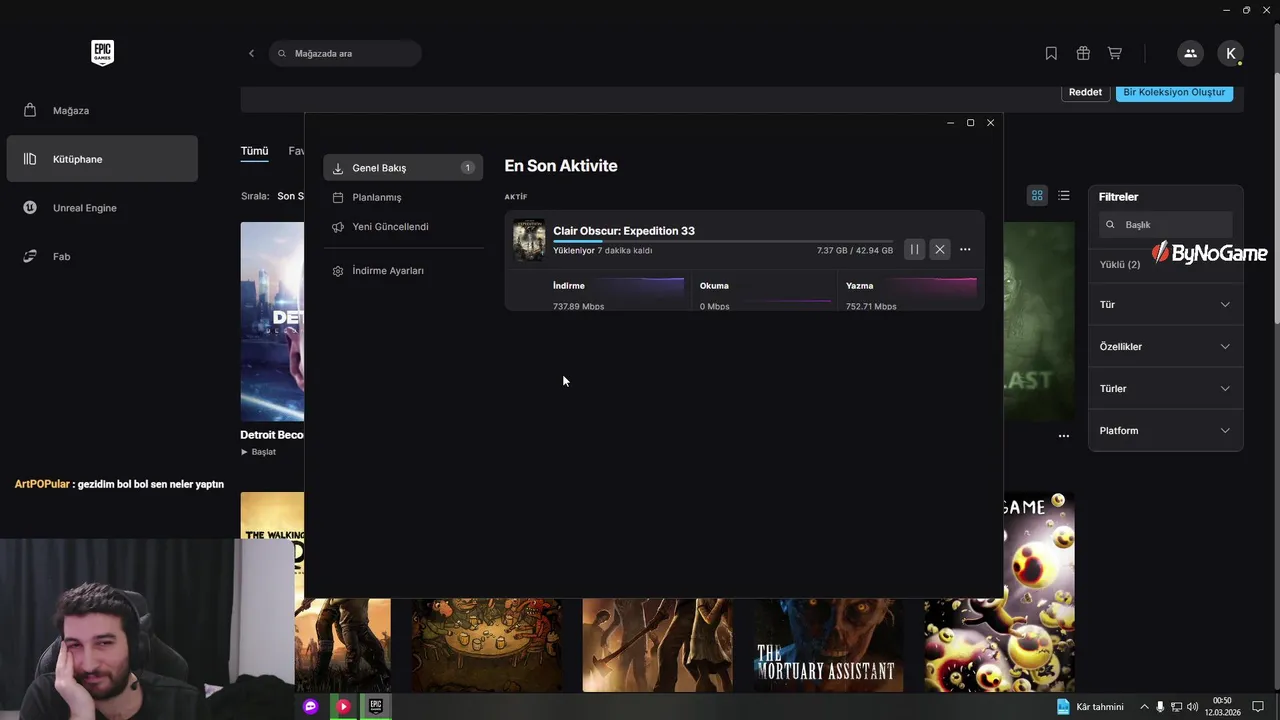Launch Detroit with Başlat
This screenshot has width=1280, height=720.
point(259,452)
